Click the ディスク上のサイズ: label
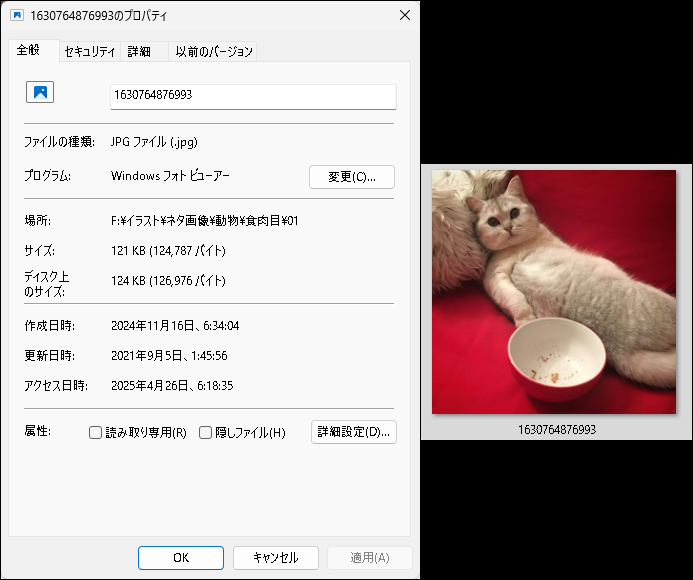Viewport: 693px width, 580px height. [46, 284]
